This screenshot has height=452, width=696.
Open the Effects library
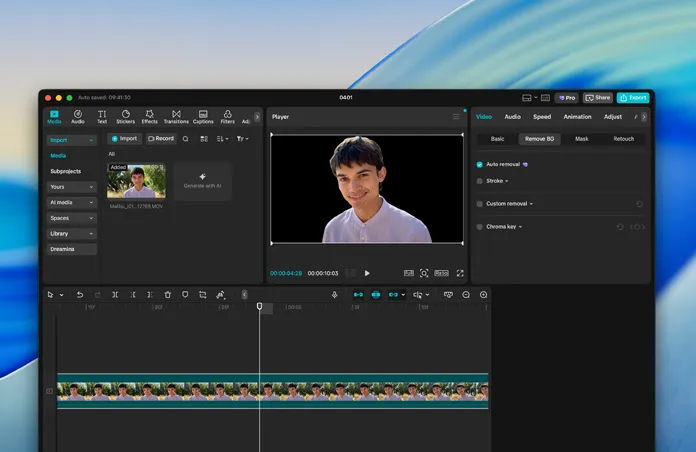click(149, 117)
